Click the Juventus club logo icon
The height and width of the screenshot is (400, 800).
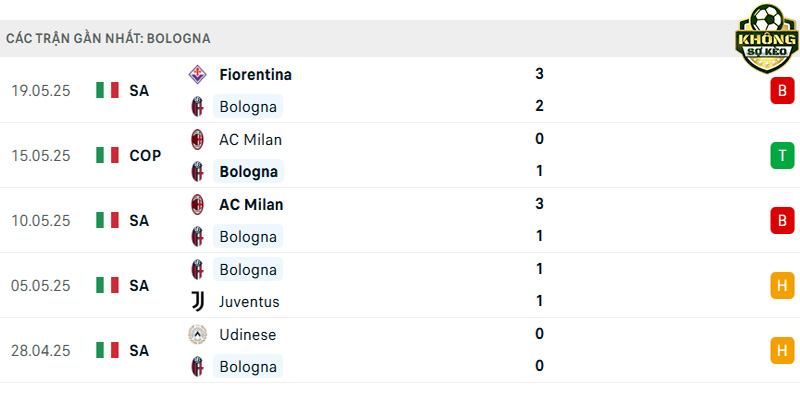[x=197, y=302]
